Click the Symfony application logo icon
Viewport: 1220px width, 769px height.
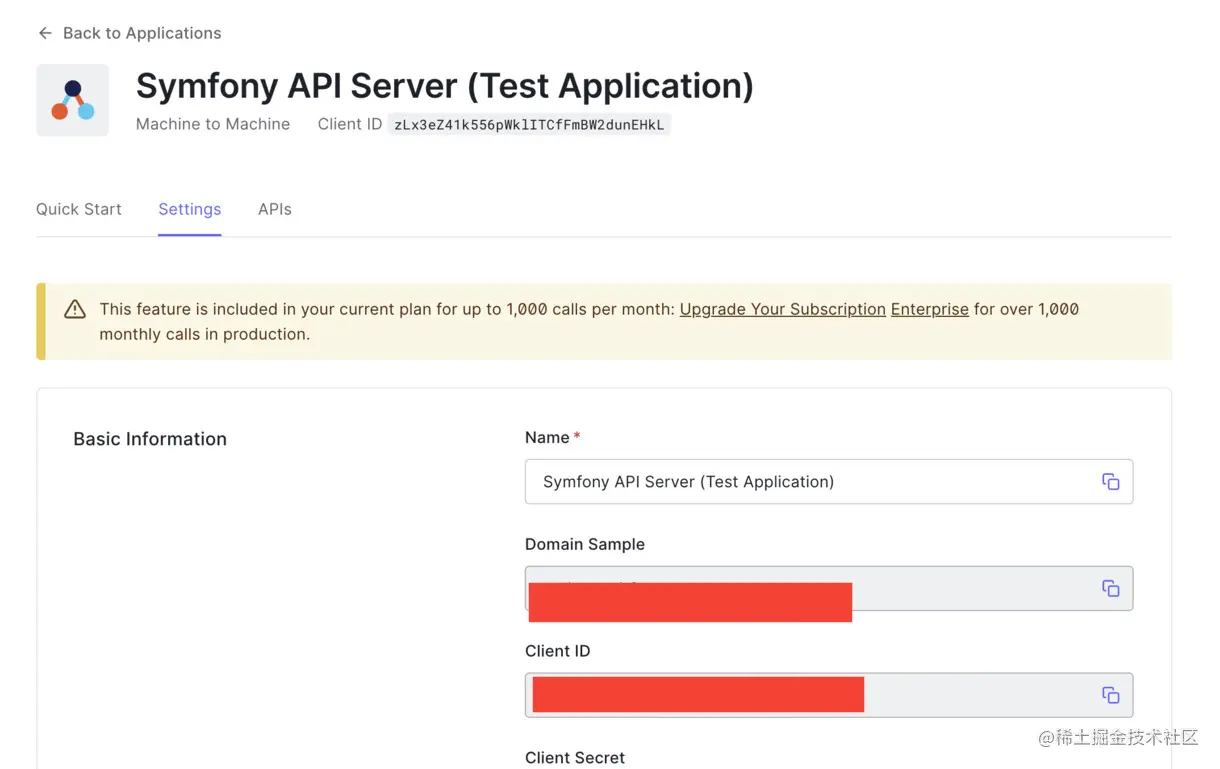click(x=72, y=100)
